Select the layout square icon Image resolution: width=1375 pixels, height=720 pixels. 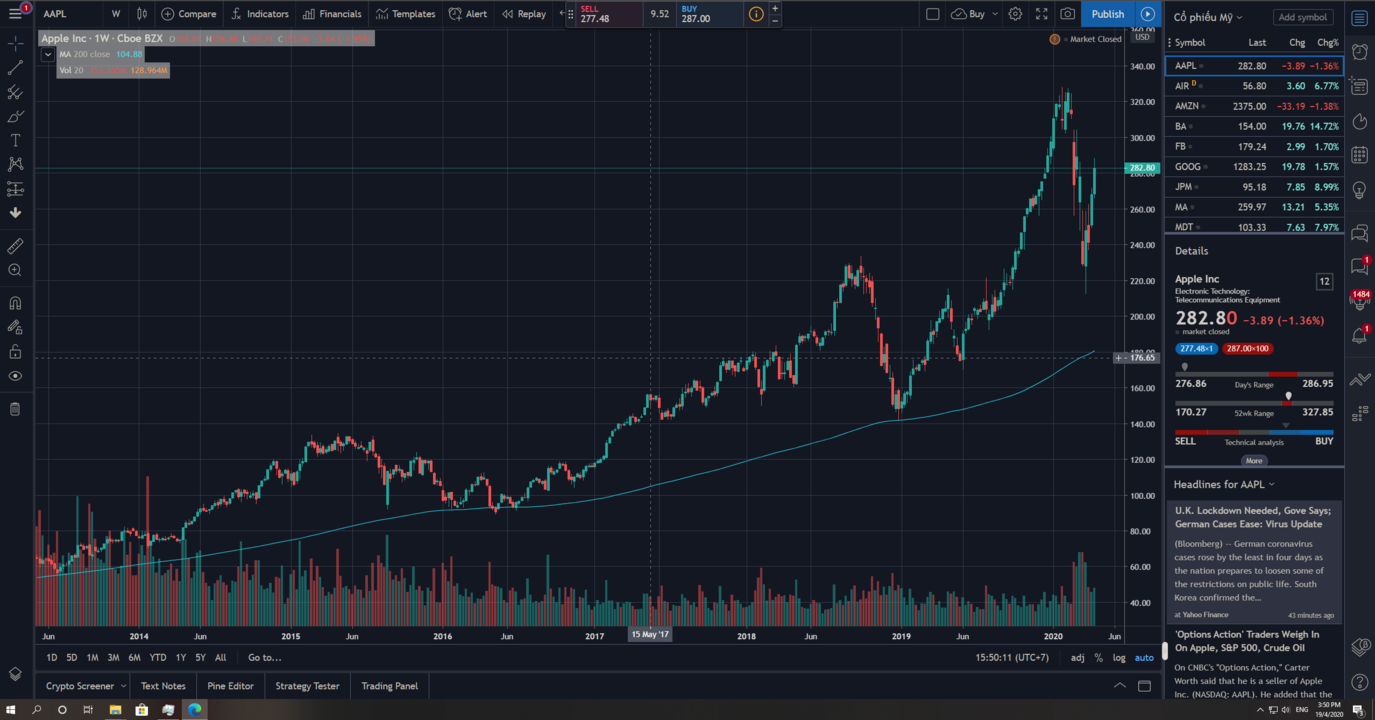click(x=932, y=14)
